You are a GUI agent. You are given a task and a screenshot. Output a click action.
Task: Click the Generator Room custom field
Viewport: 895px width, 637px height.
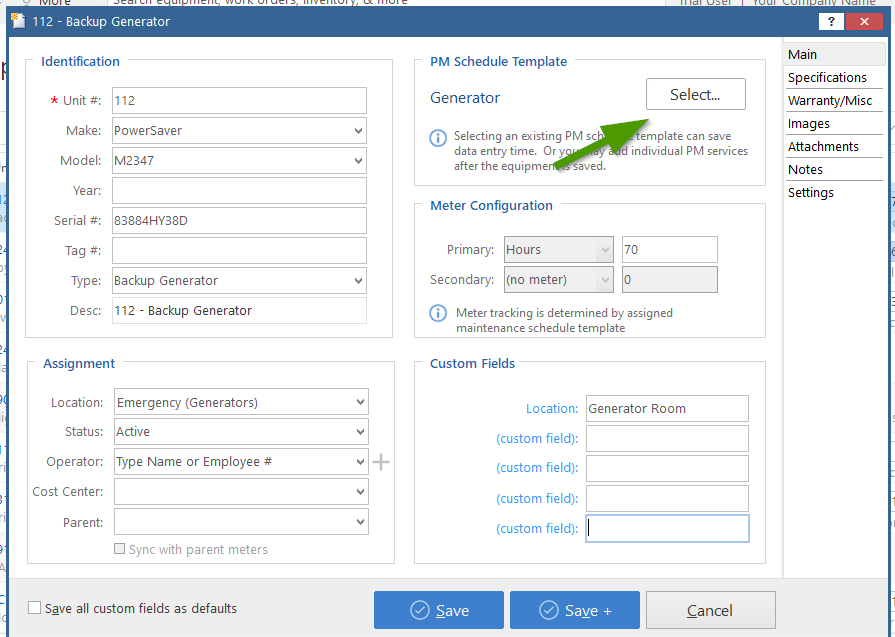pyautogui.click(x=667, y=409)
